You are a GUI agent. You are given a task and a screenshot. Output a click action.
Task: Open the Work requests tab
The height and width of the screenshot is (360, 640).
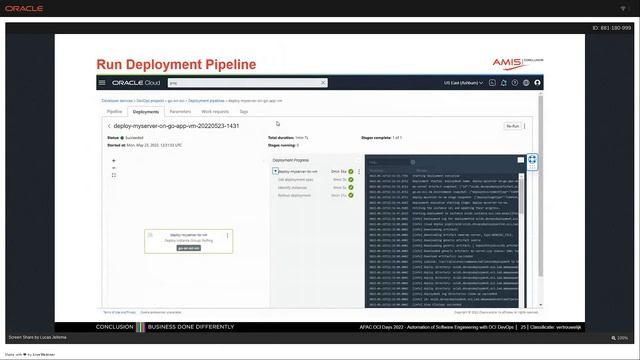[215, 111]
